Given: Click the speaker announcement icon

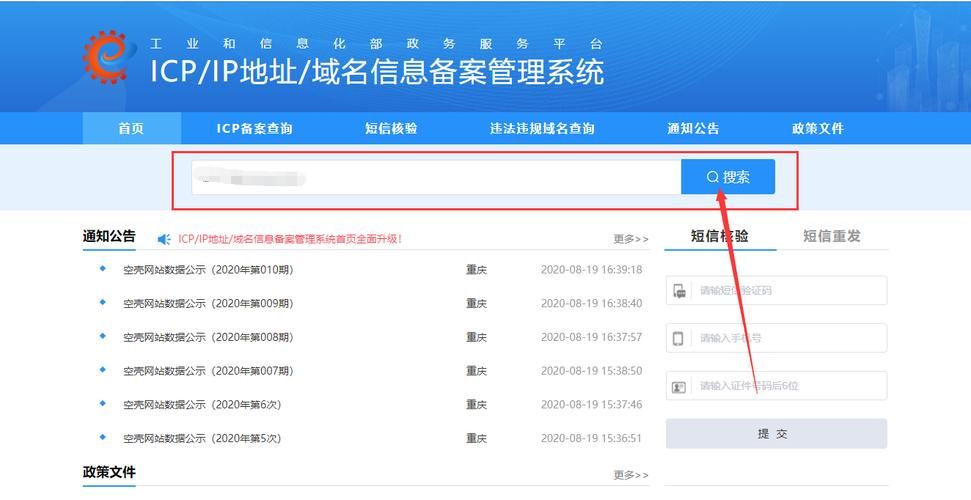Looking at the screenshot, I should click(x=164, y=239).
